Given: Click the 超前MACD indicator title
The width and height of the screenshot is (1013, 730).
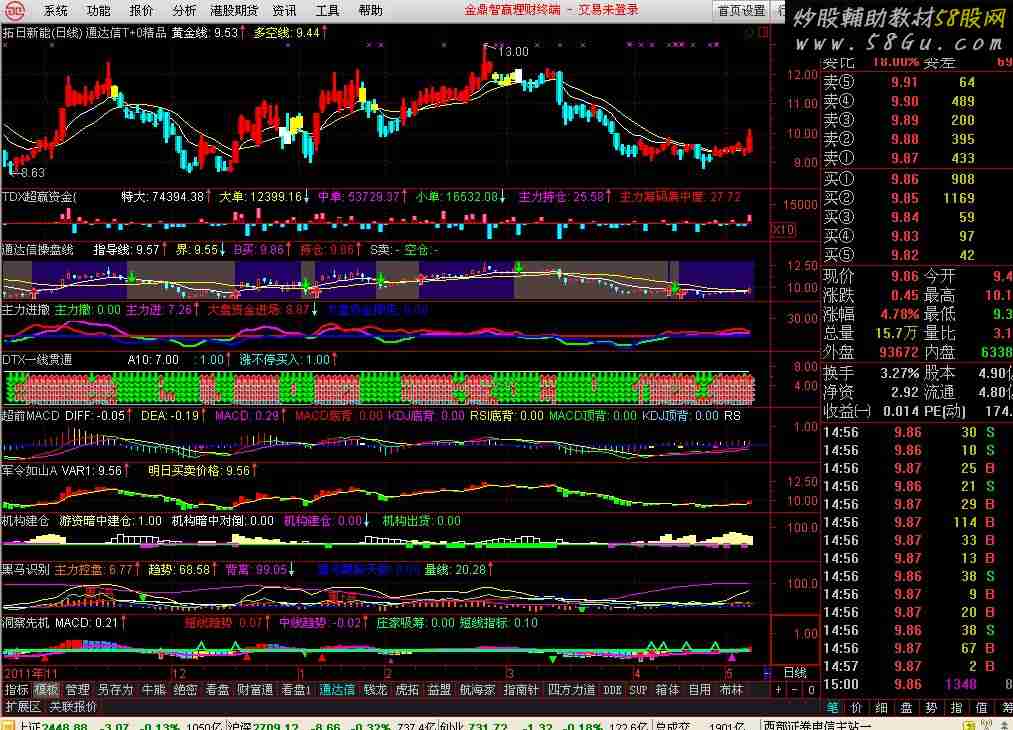Looking at the screenshot, I should click(x=30, y=415).
